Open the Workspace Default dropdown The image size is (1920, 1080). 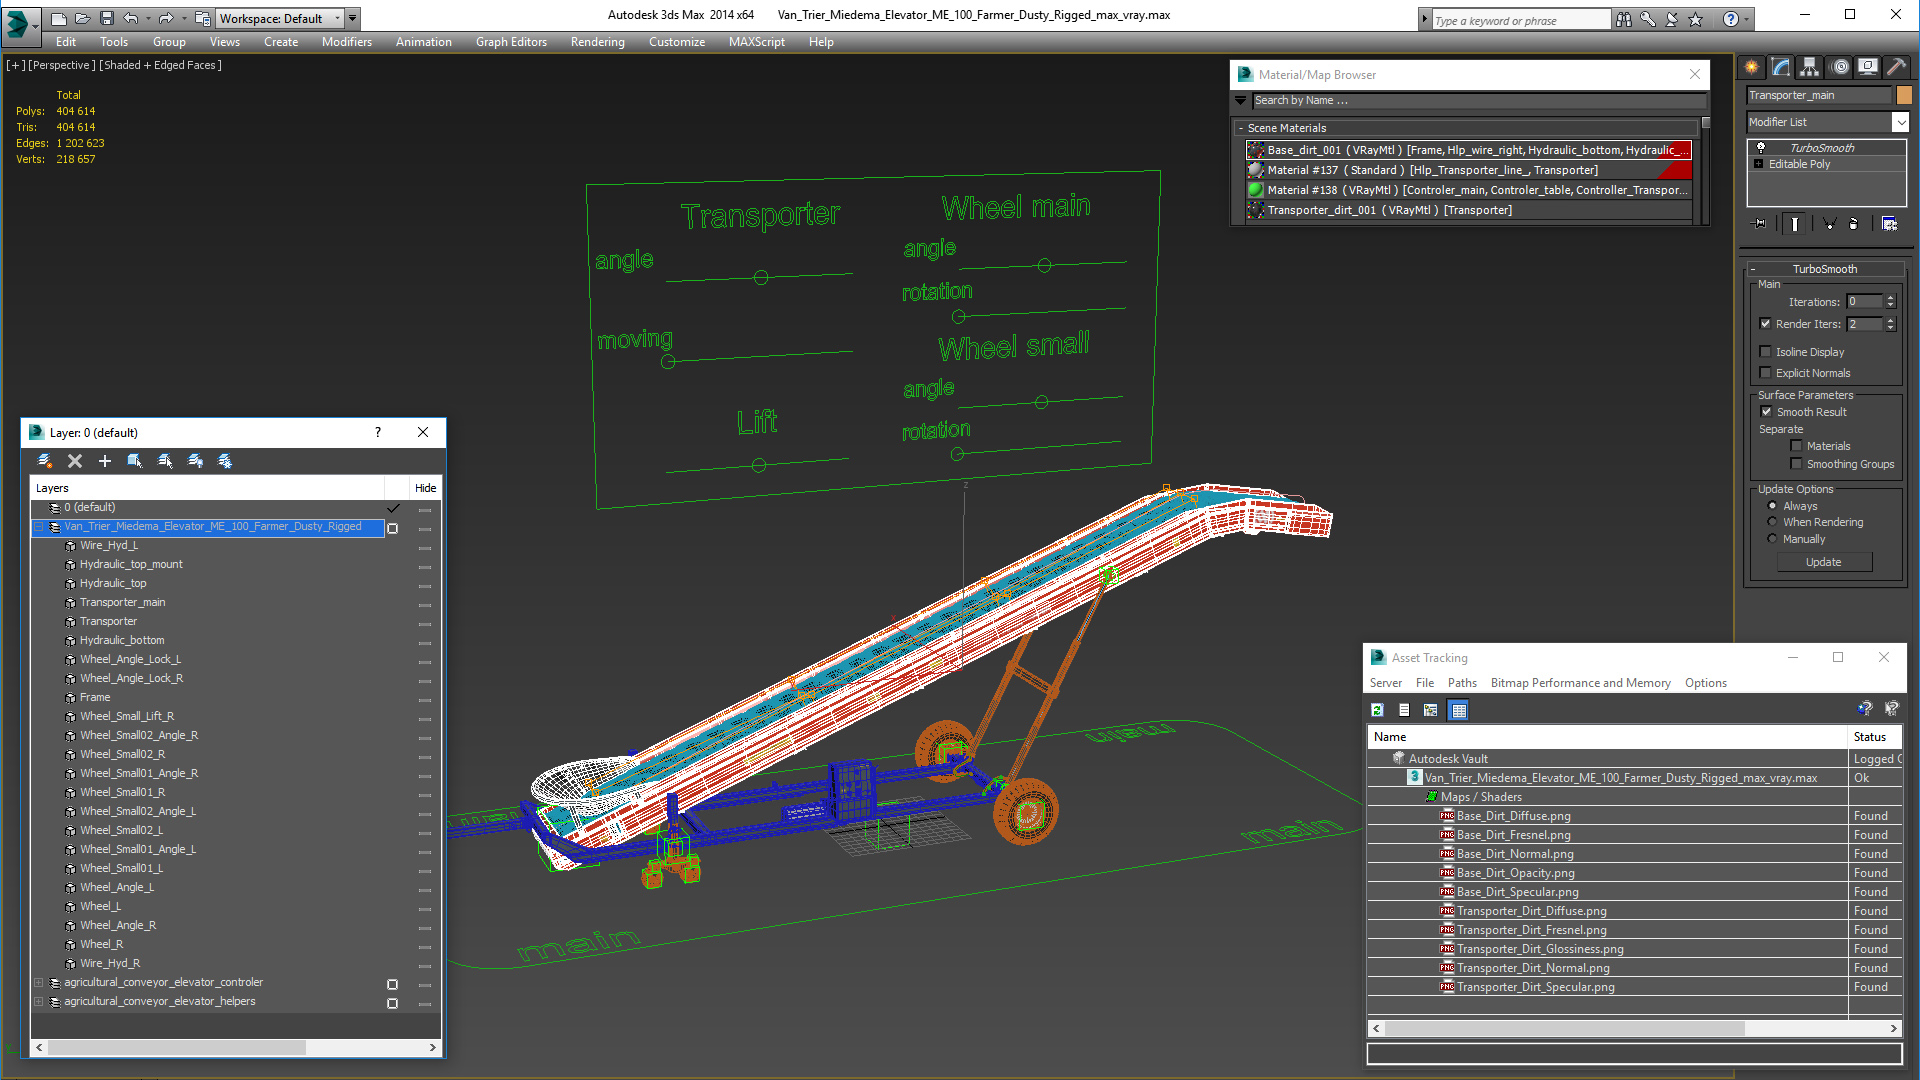[337, 18]
